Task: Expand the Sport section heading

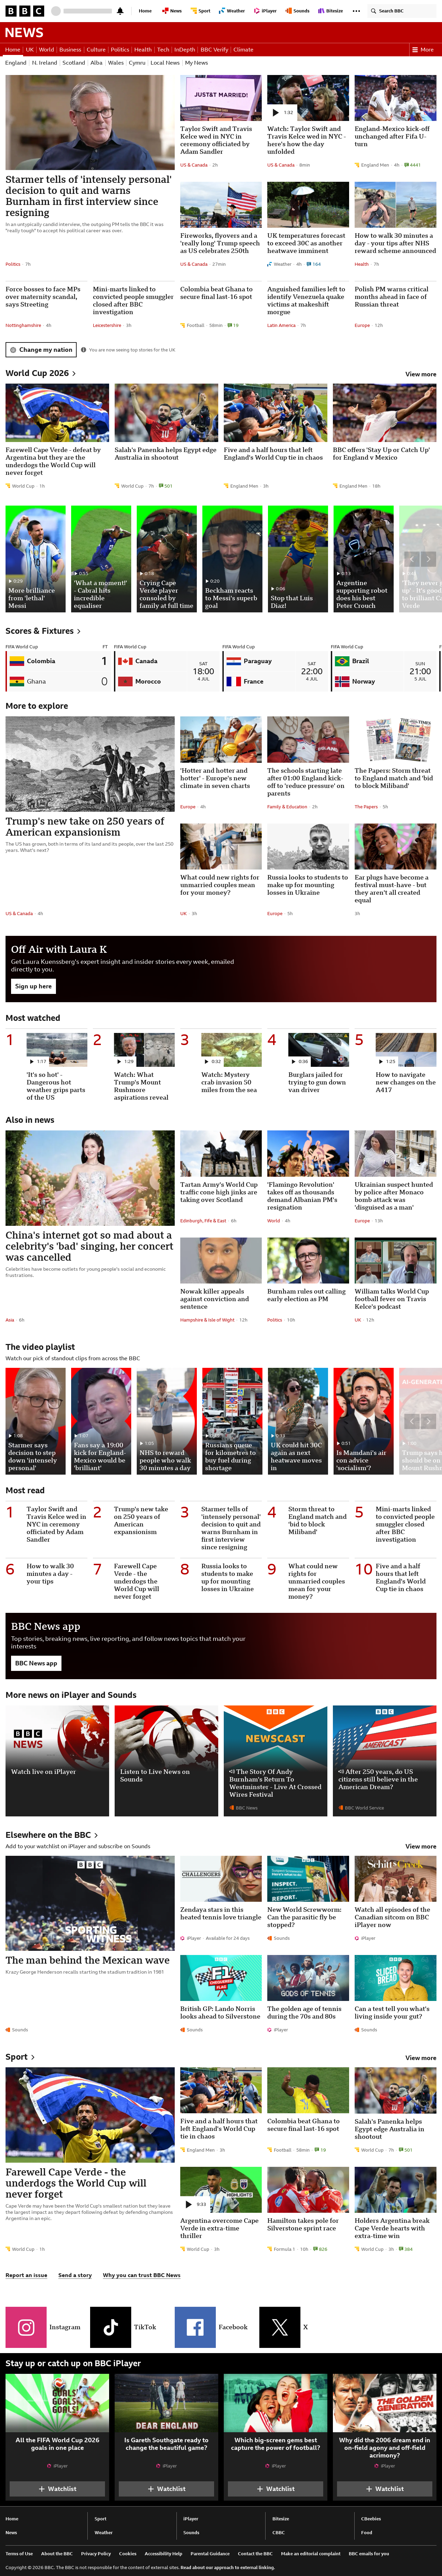Action: (x=20, y=2057)
